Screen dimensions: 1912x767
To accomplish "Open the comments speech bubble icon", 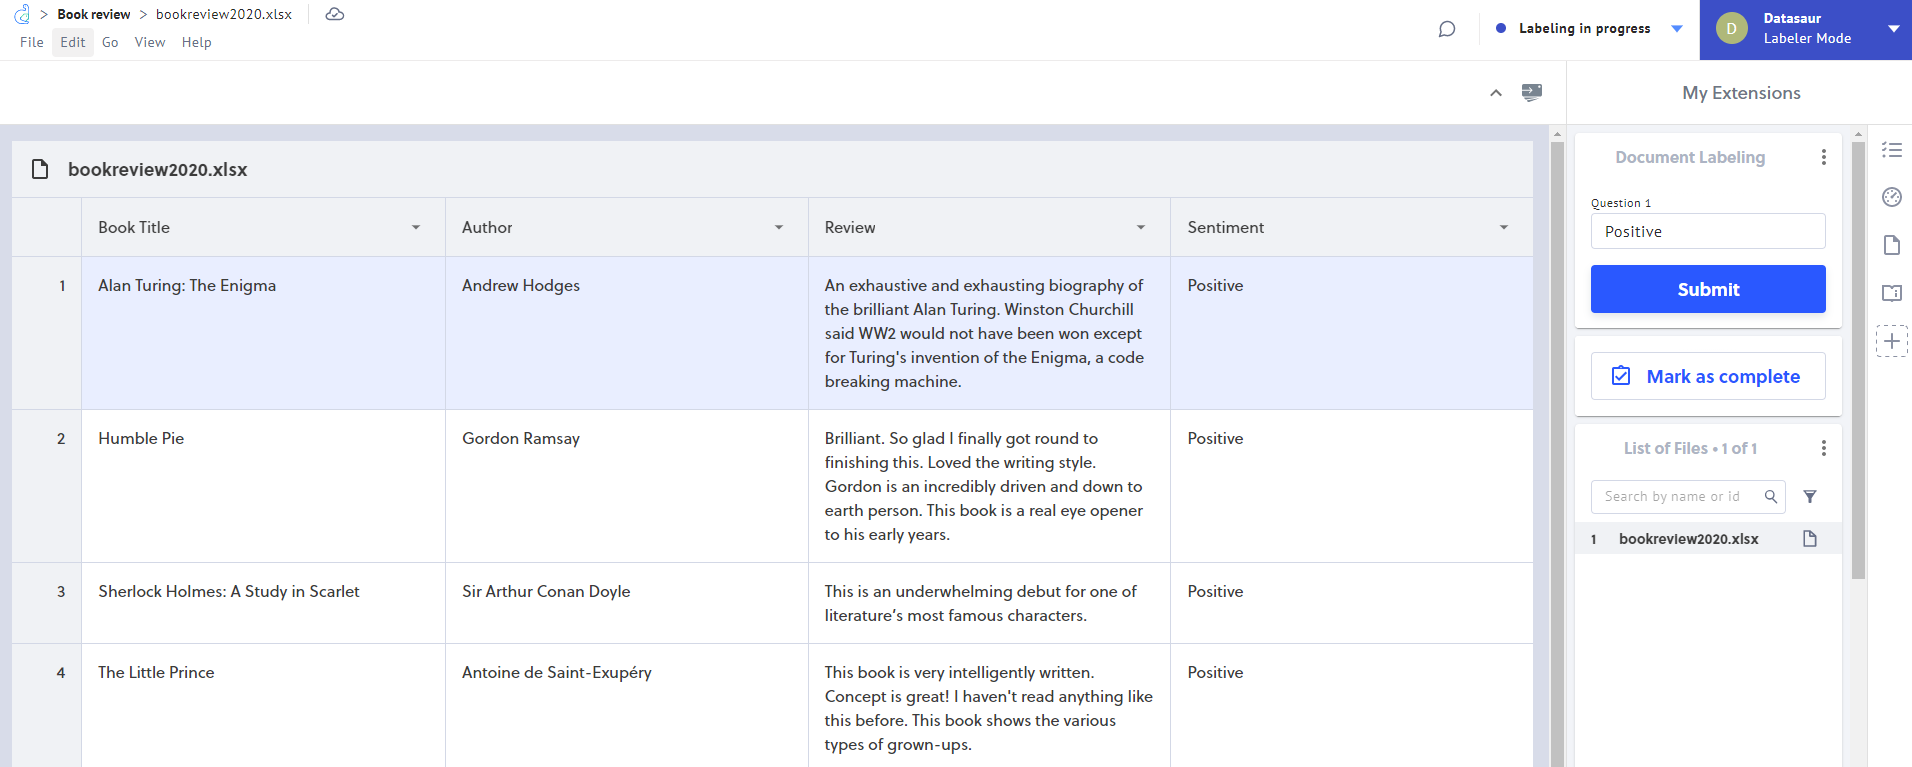I will pyautogui.click(x=1446, y=29).
